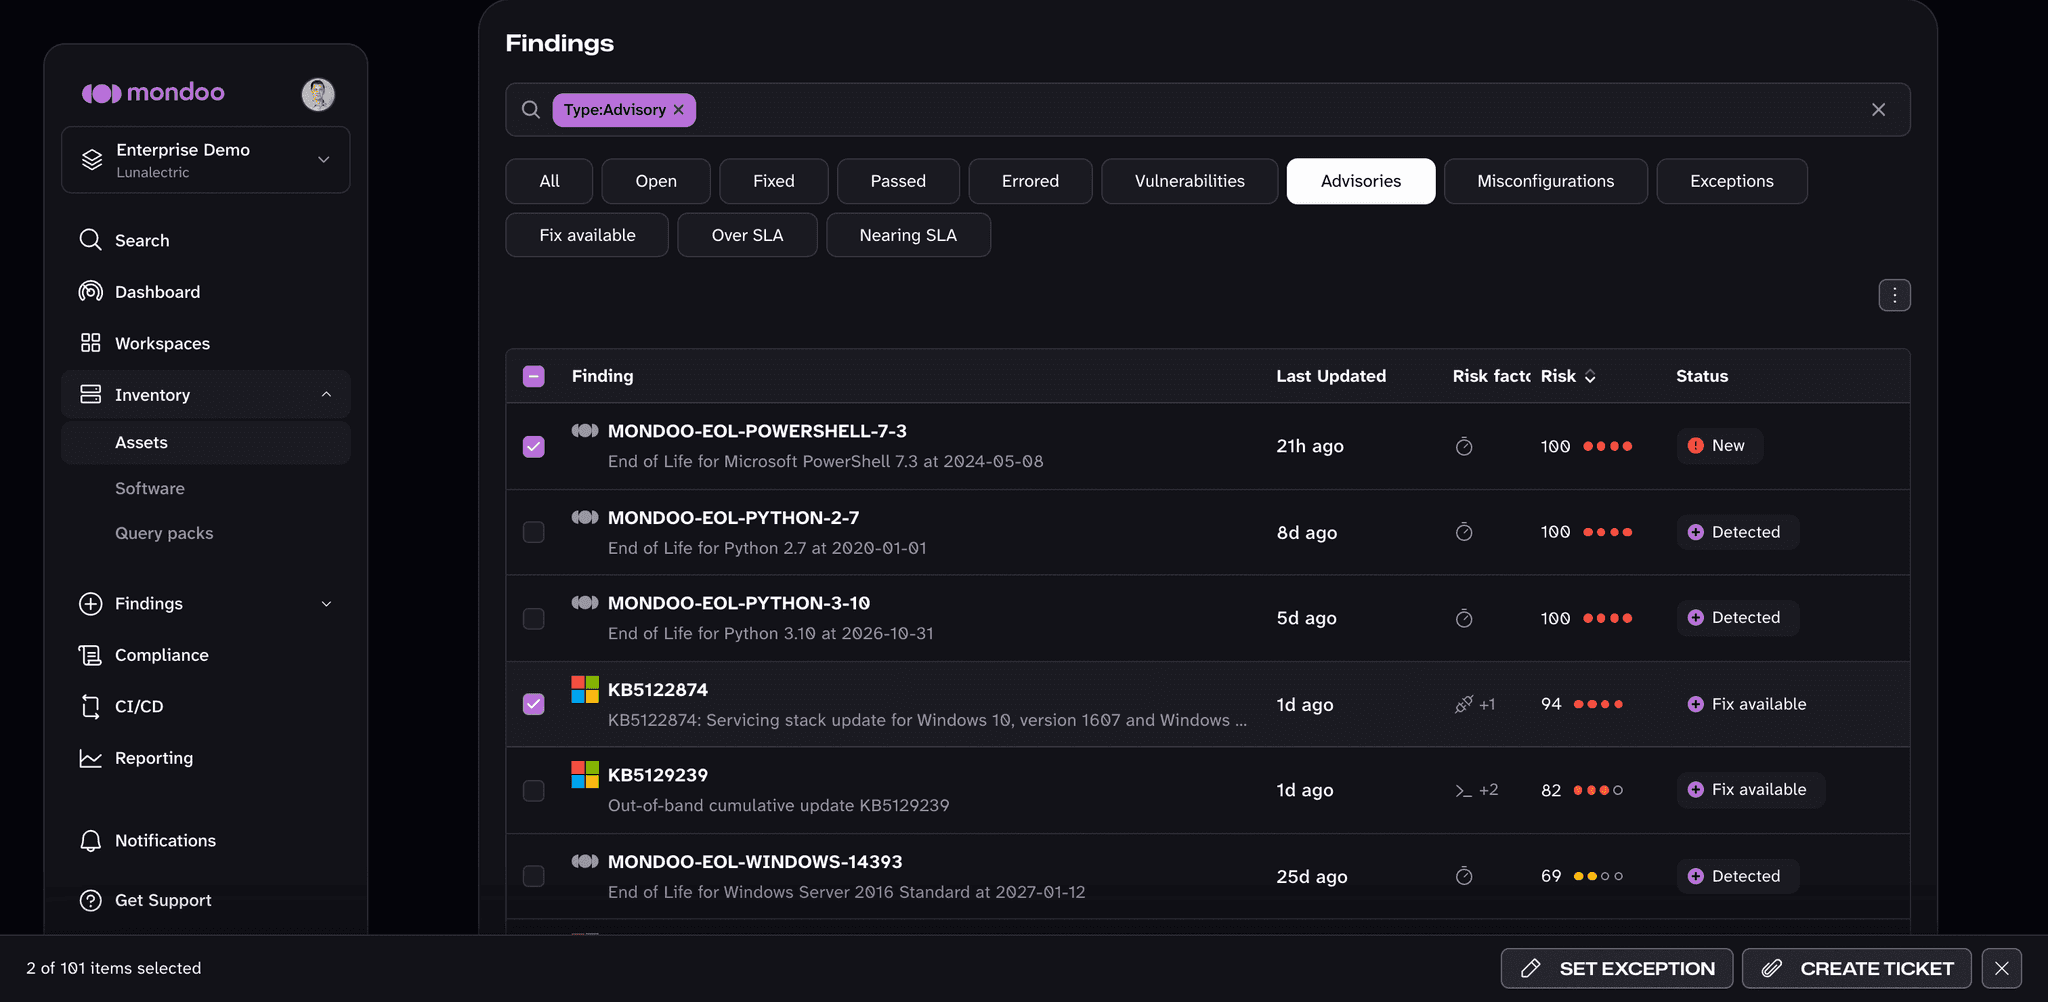Click the Search magnifier icon in sidebar
2048x1002 pixels.
click(x=90, y=240)
